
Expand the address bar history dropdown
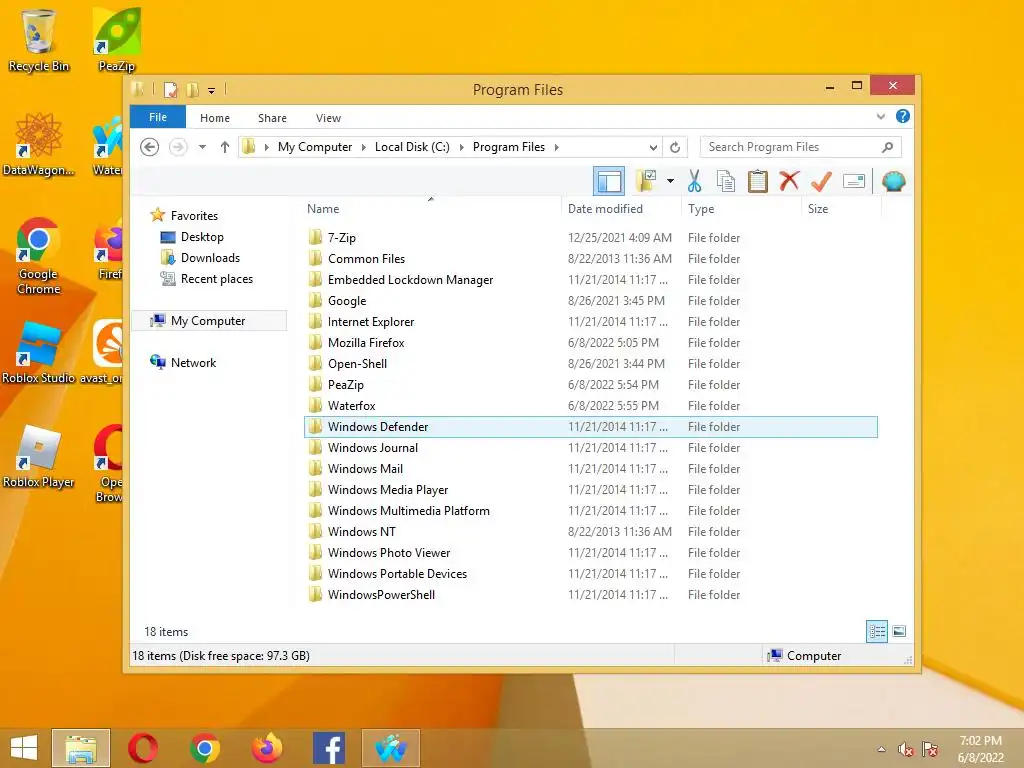coord(652,147)
